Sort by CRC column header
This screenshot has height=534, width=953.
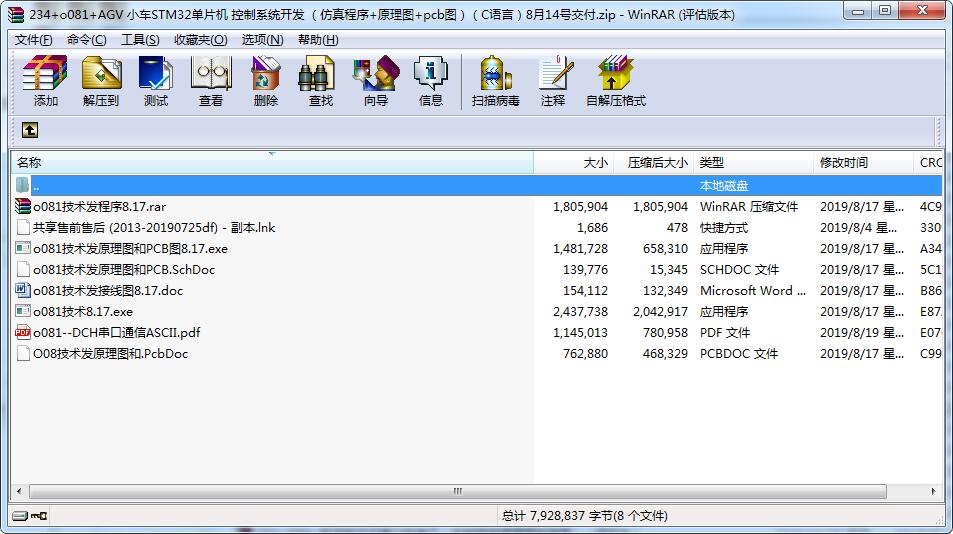tap(928, 163)
